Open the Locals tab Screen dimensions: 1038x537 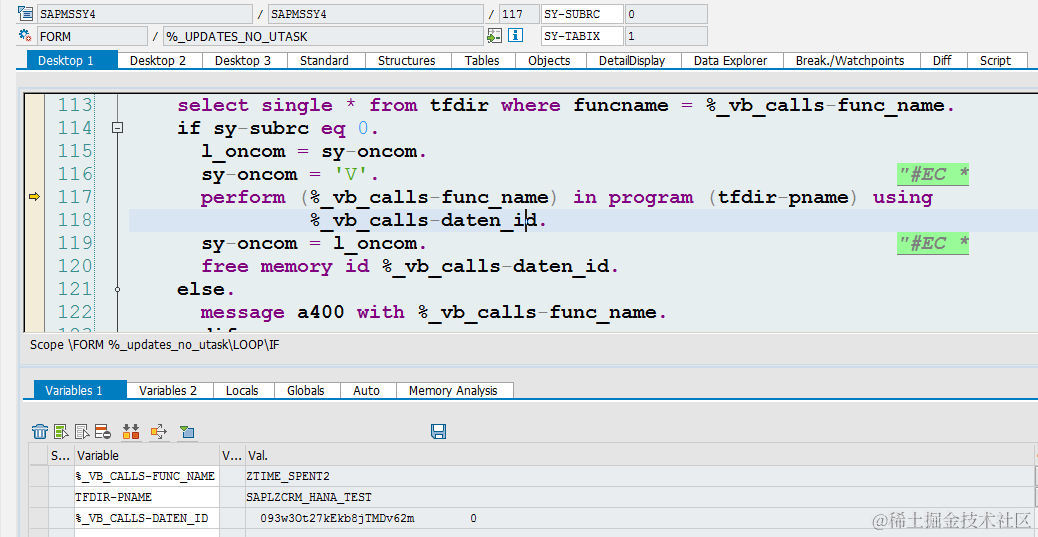pyautogui.click(x=242, y=390)
